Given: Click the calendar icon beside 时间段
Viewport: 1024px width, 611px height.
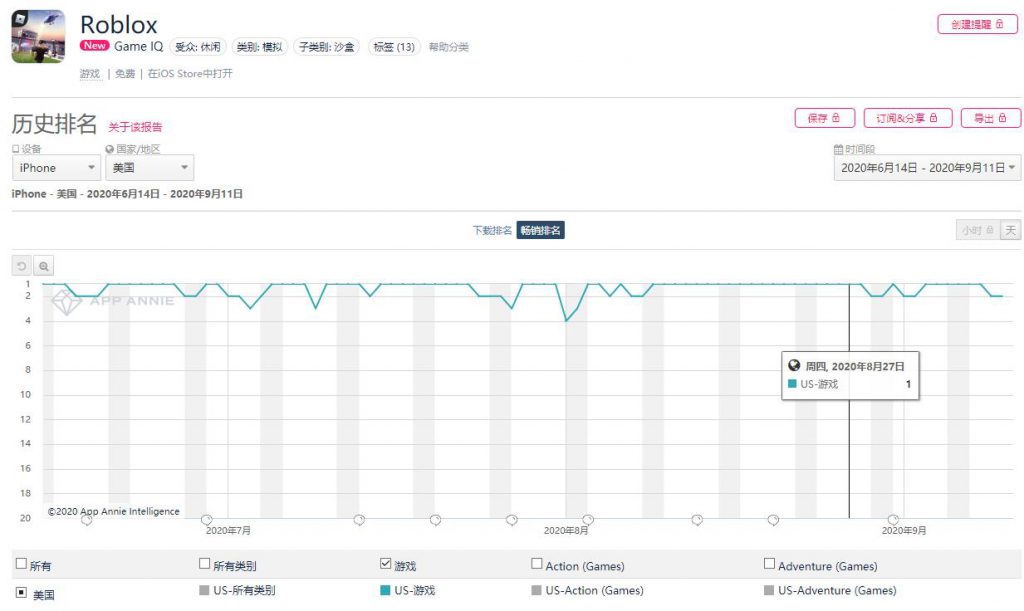Looking at the screenshot, I should point(839,149).
